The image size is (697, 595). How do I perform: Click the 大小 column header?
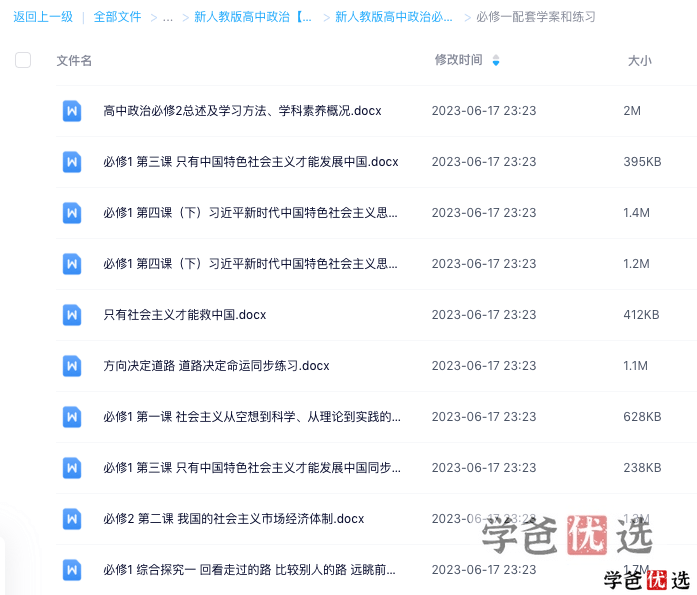coord(639,60)
